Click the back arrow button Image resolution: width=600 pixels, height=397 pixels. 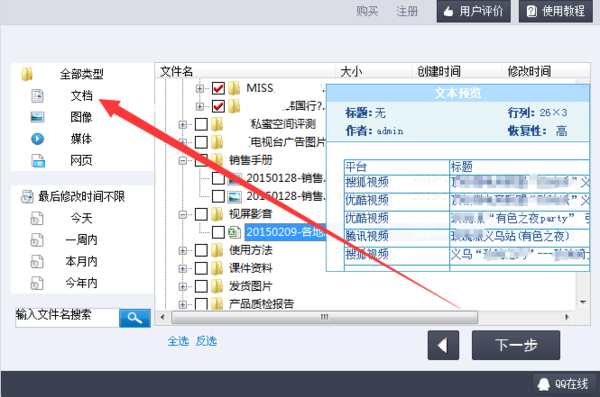coord(443,345)
